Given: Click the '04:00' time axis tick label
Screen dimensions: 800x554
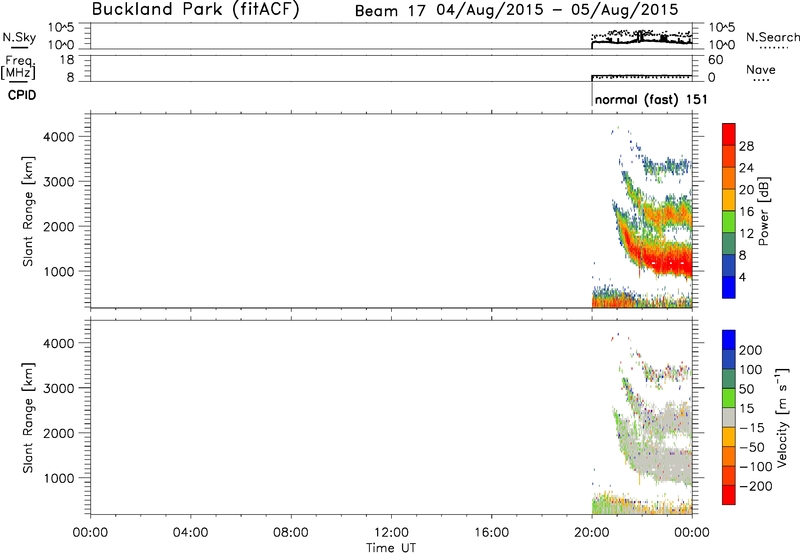Looking at the screenshot, I should (x=190, y=533).
